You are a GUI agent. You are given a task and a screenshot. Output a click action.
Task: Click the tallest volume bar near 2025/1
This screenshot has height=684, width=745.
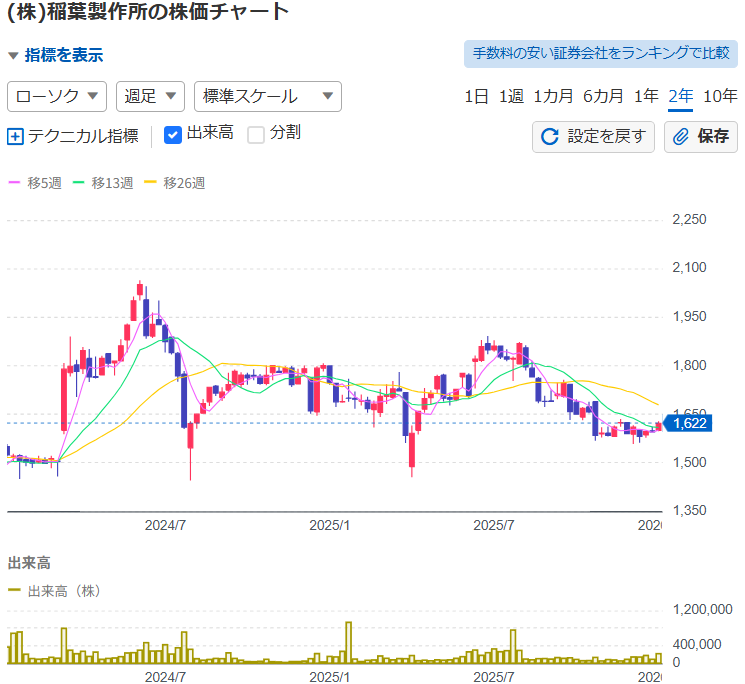click(x=348, y=642)
